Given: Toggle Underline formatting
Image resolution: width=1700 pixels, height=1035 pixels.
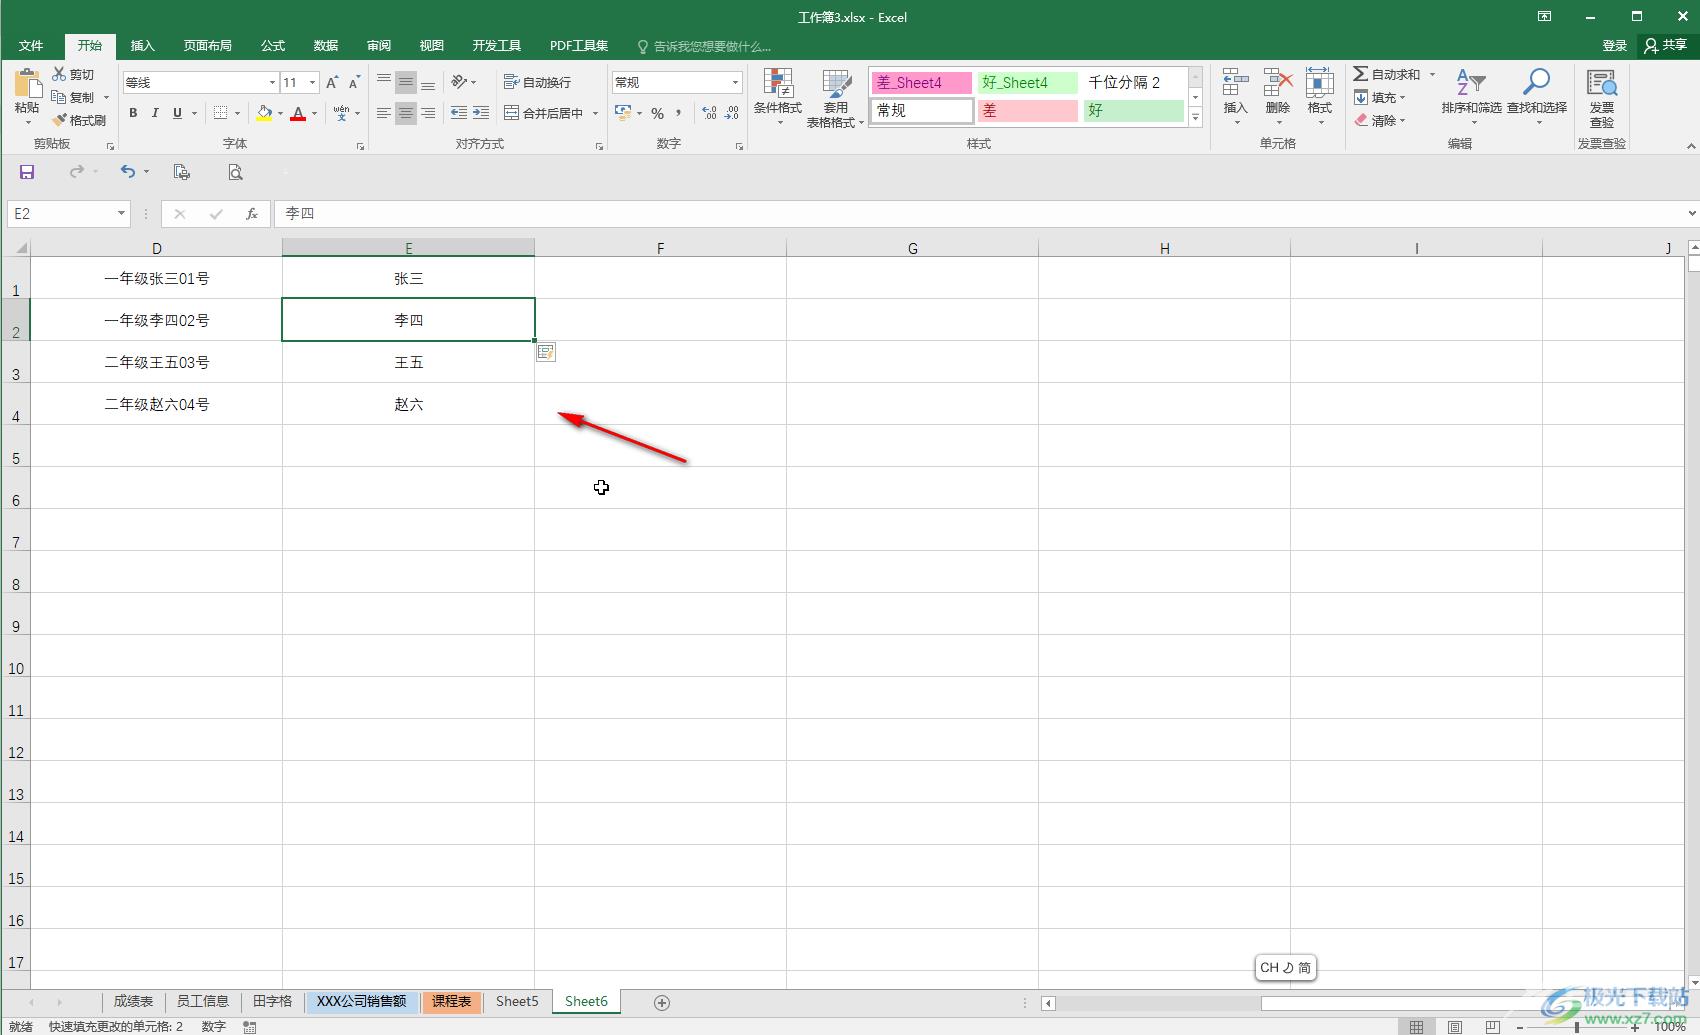Looking at the screenshot, I should [x=177, y=113].
